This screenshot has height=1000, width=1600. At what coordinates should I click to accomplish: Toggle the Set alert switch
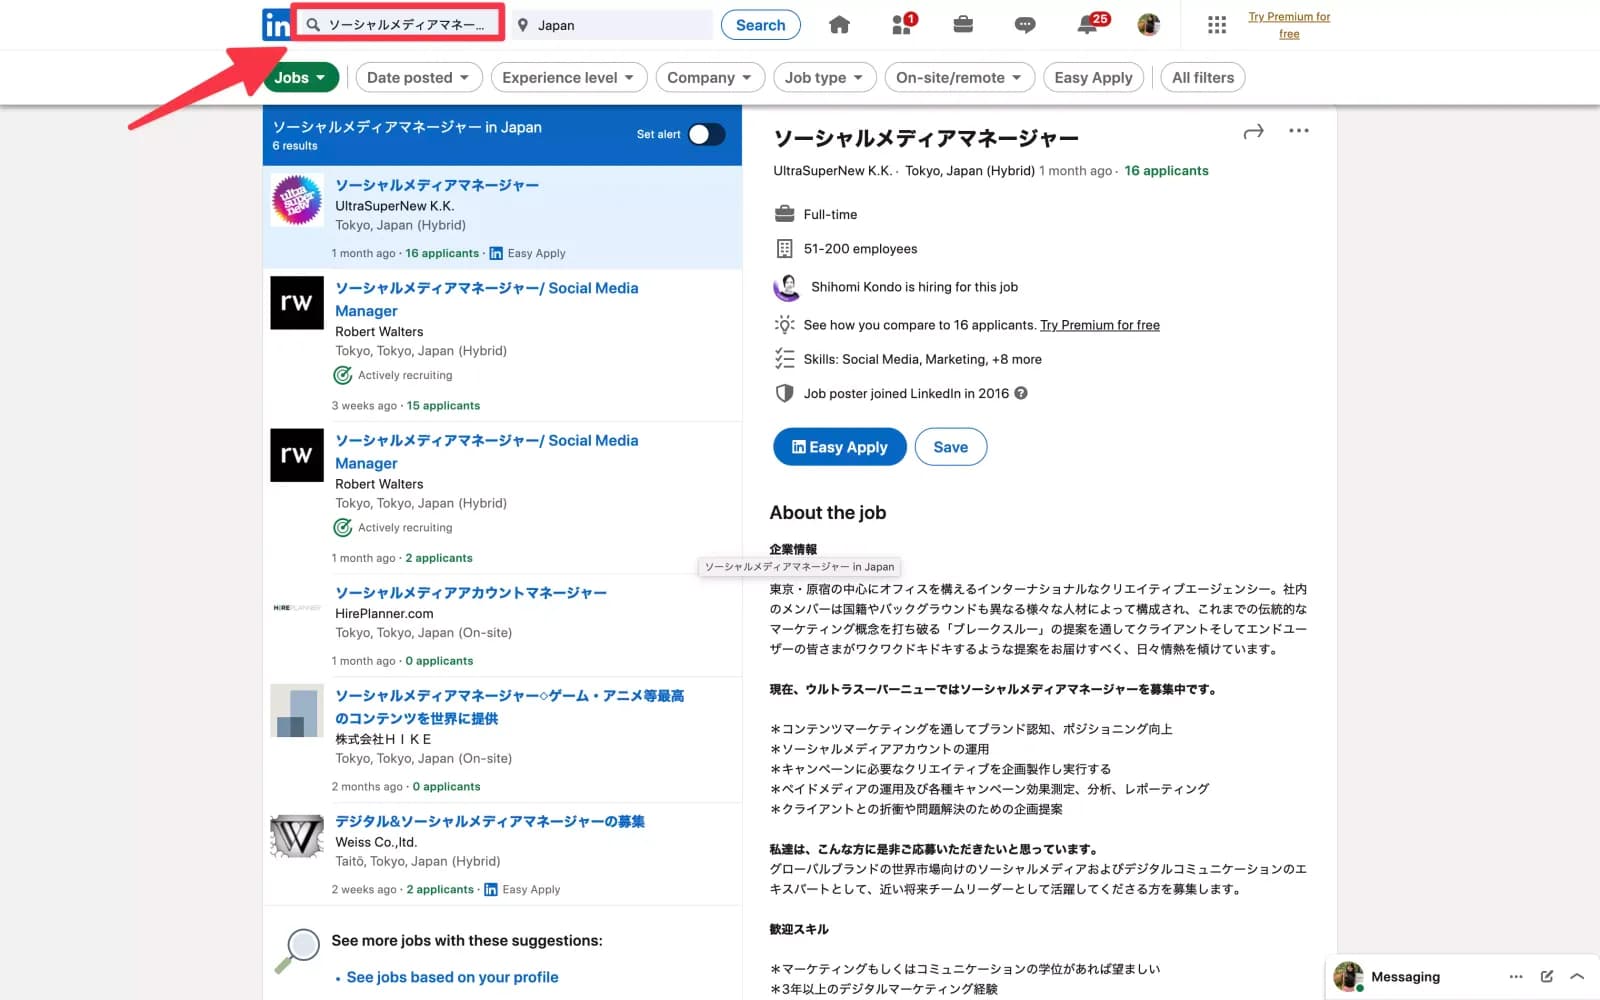pyautogui.click(x=706, y=134)
